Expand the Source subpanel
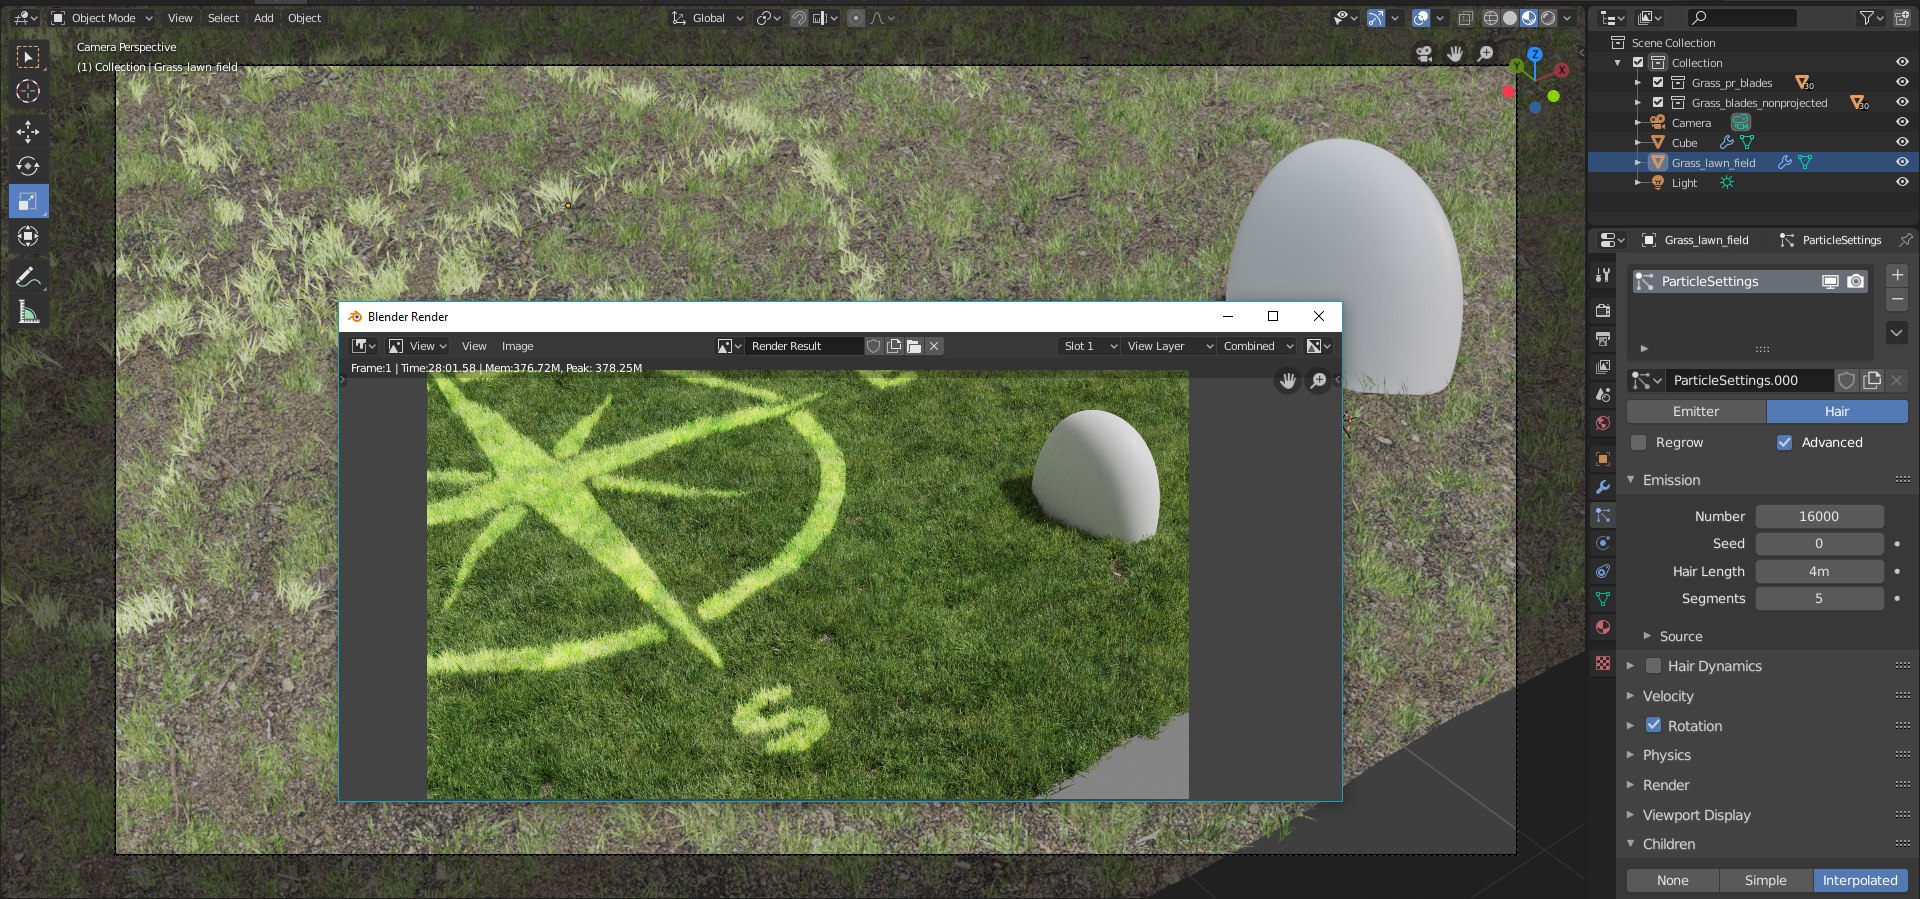Viewport: 1920px width, 899px height. (x=1647, y=636)
